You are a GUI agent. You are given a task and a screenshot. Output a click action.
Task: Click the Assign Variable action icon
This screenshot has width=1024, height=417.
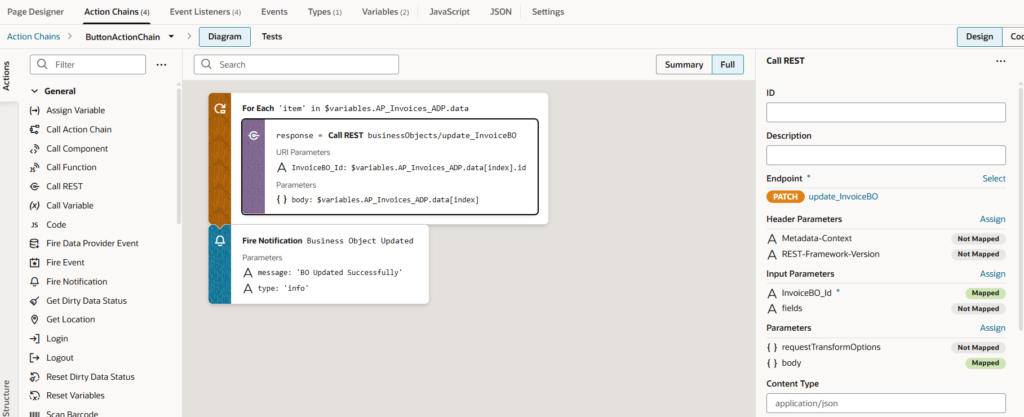point(35,110)
